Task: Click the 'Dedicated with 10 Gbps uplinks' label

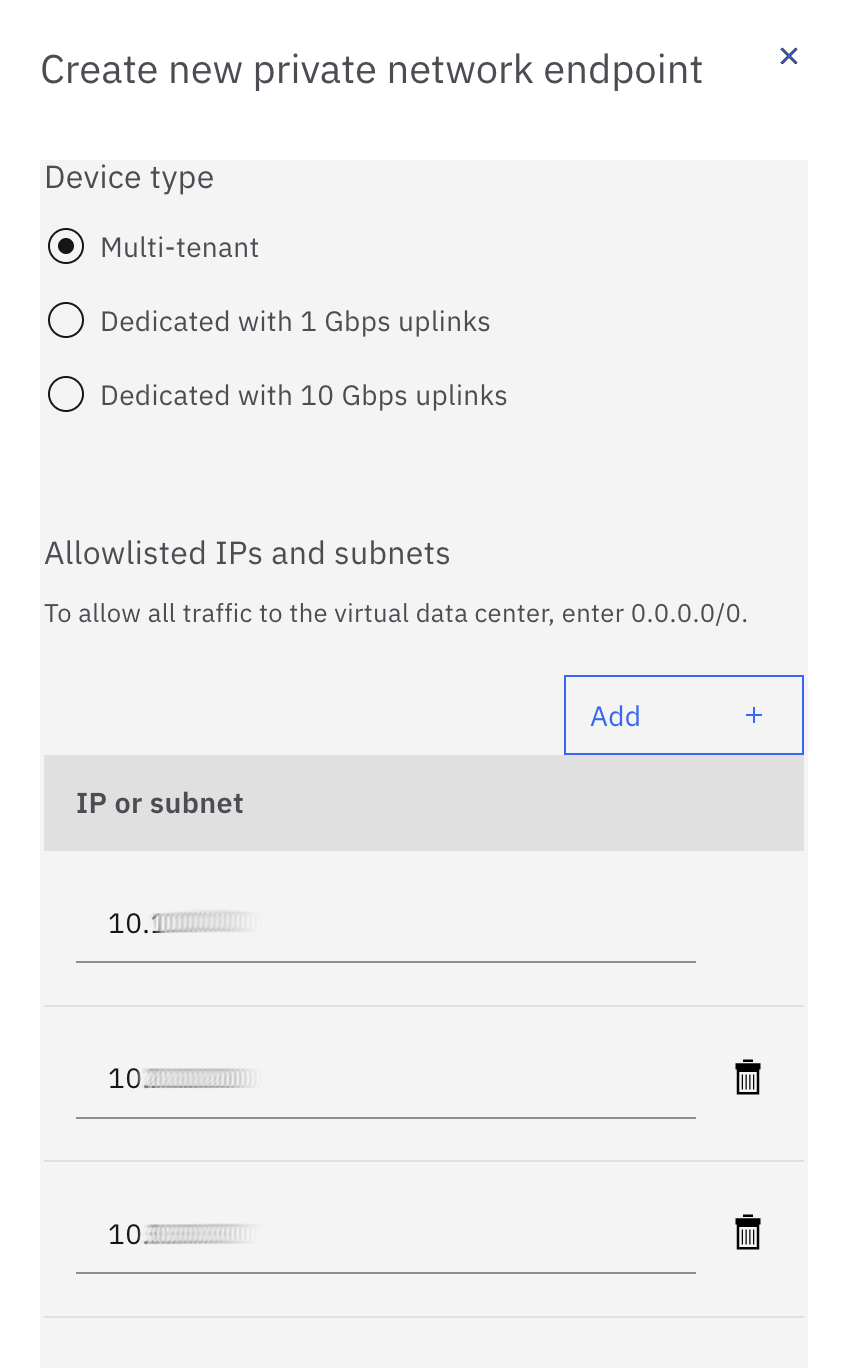Action: point(304,395)
